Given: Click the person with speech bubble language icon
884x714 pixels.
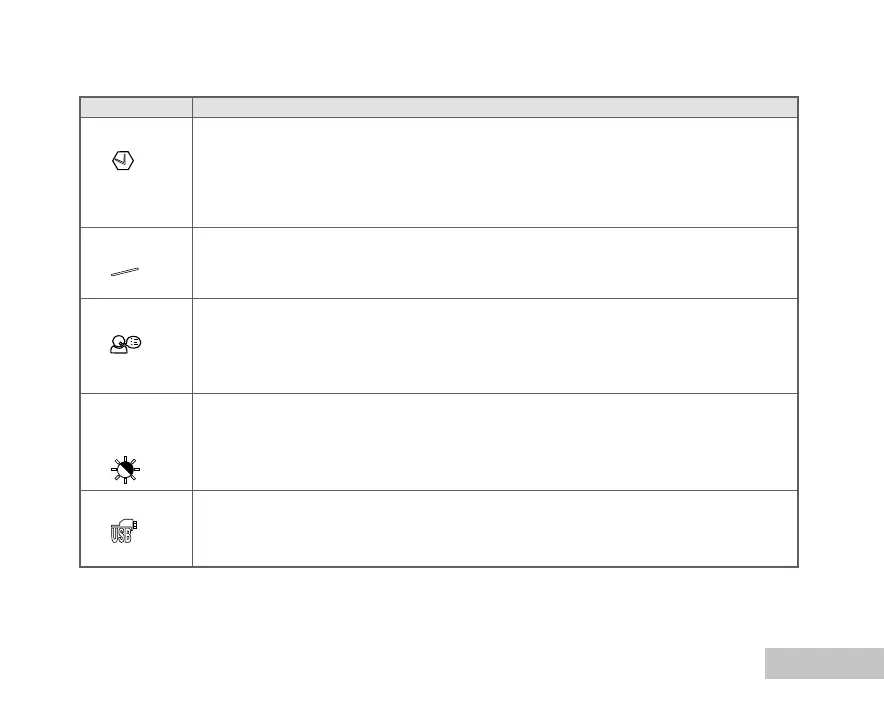Looking at the screenshot, I should [x=126, y=344].
